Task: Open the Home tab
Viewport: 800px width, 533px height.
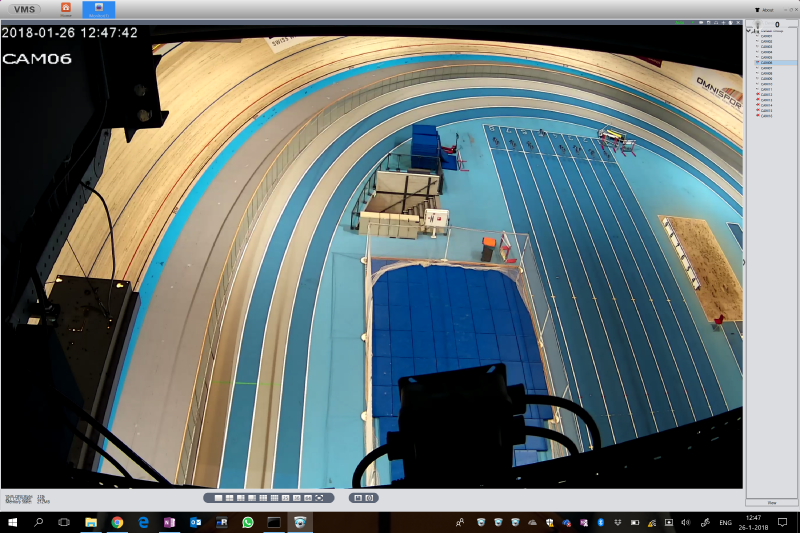Action: pyautogui.click(x=66, y=9)
